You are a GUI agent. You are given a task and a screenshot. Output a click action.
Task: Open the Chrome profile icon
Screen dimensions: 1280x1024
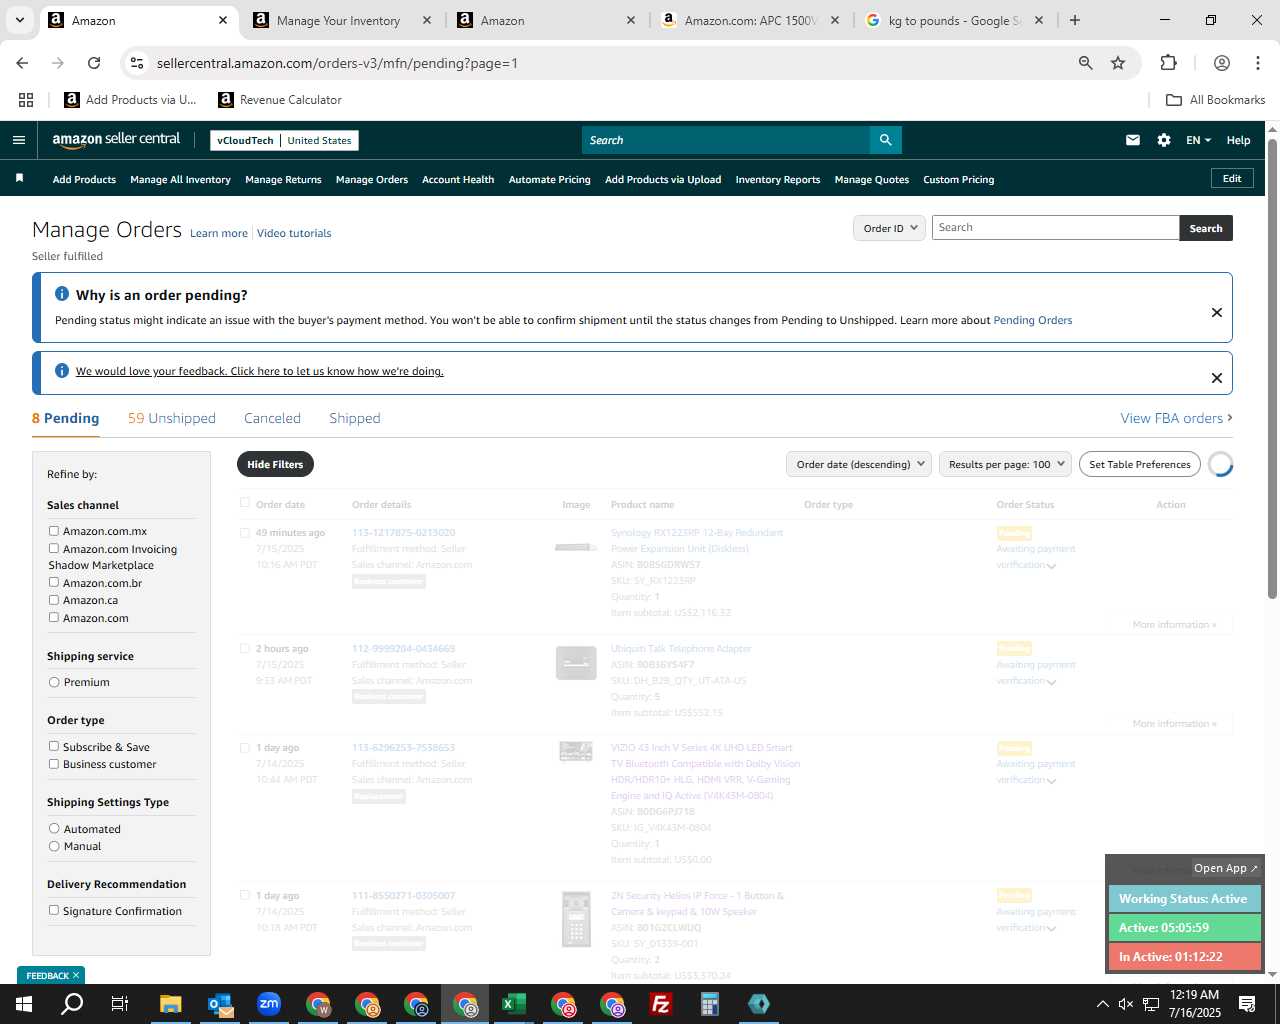pyautogui.click(x=1221, y=63)
